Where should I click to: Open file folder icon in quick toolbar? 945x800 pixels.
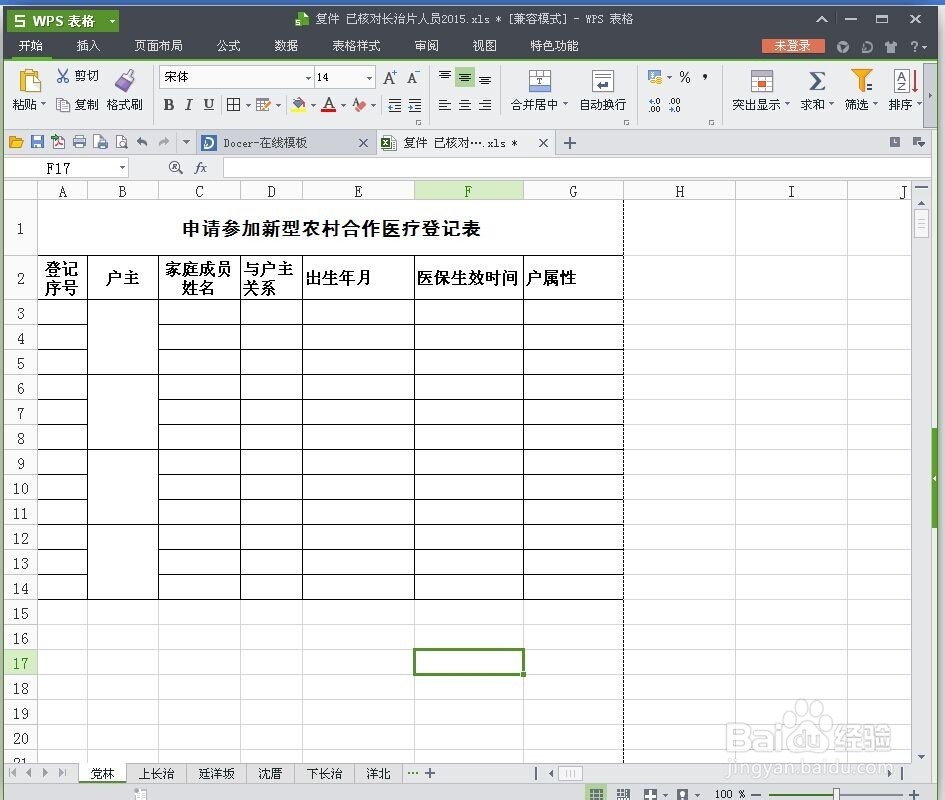(x=16, y=142)
